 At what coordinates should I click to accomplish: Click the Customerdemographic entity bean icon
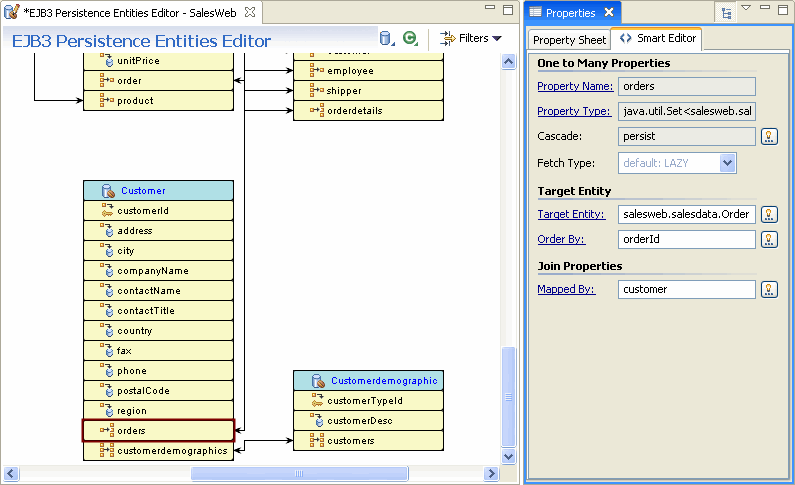click(318, 381)
